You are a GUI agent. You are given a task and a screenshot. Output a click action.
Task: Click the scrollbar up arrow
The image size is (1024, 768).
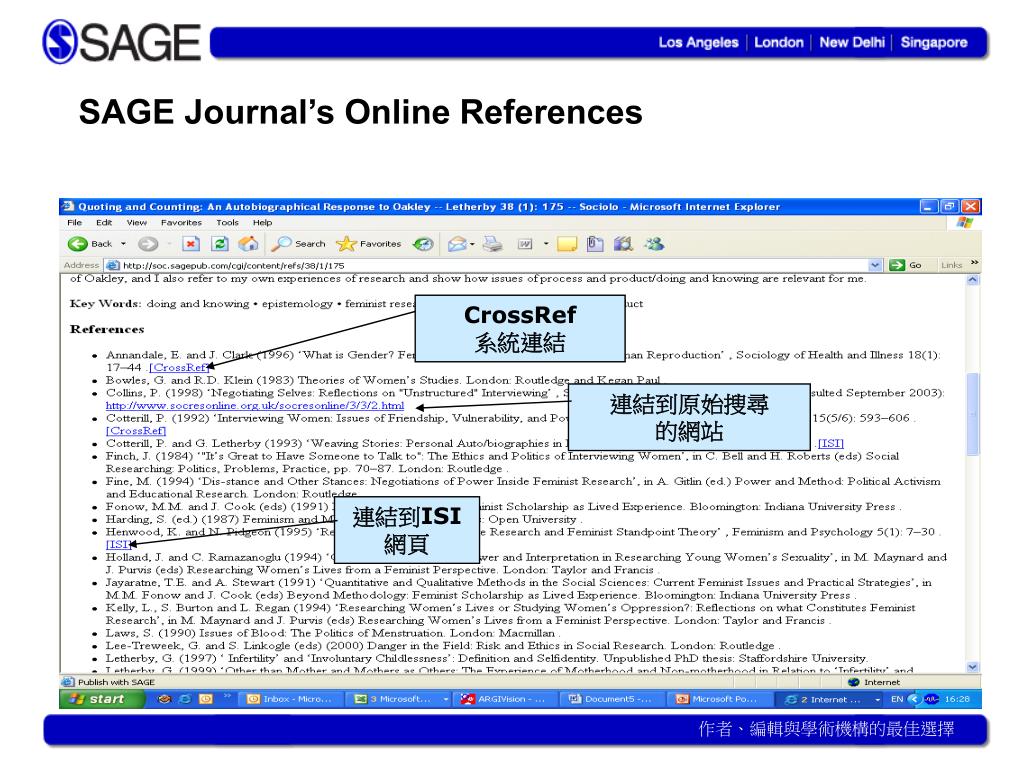972,280
